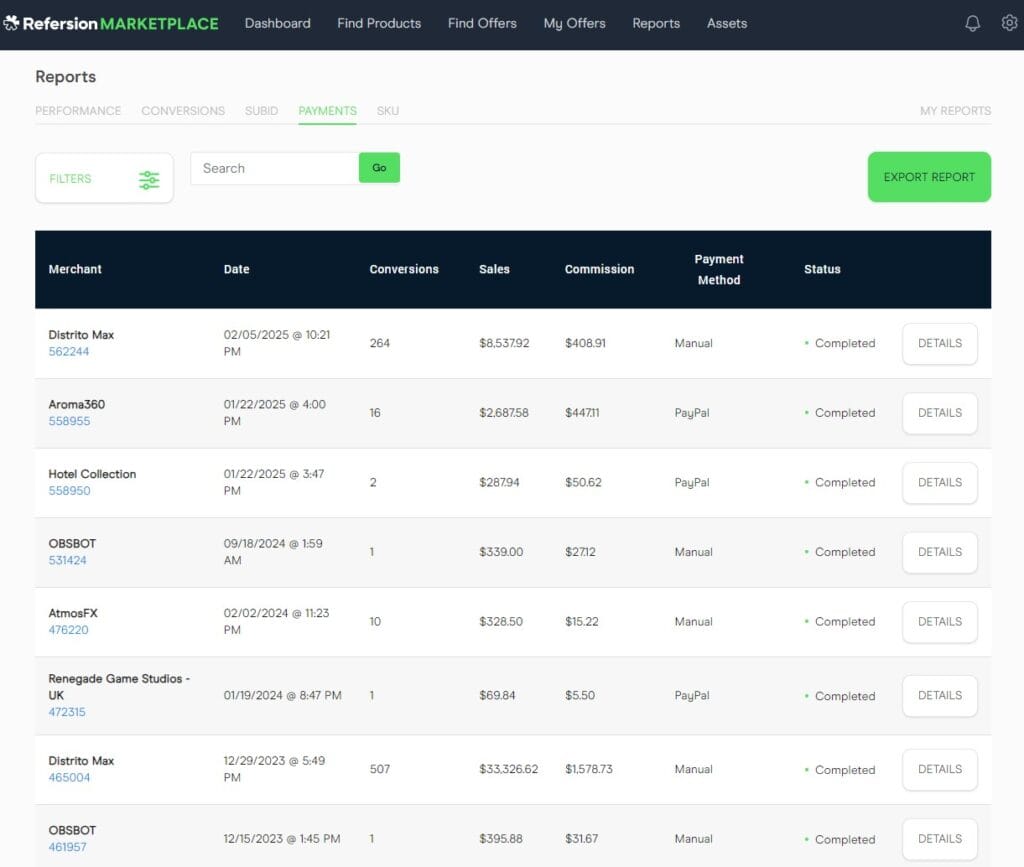The image size is (1024, 867).
Task: Open Details for AtmosFX payment
Action: click(940, 622)
